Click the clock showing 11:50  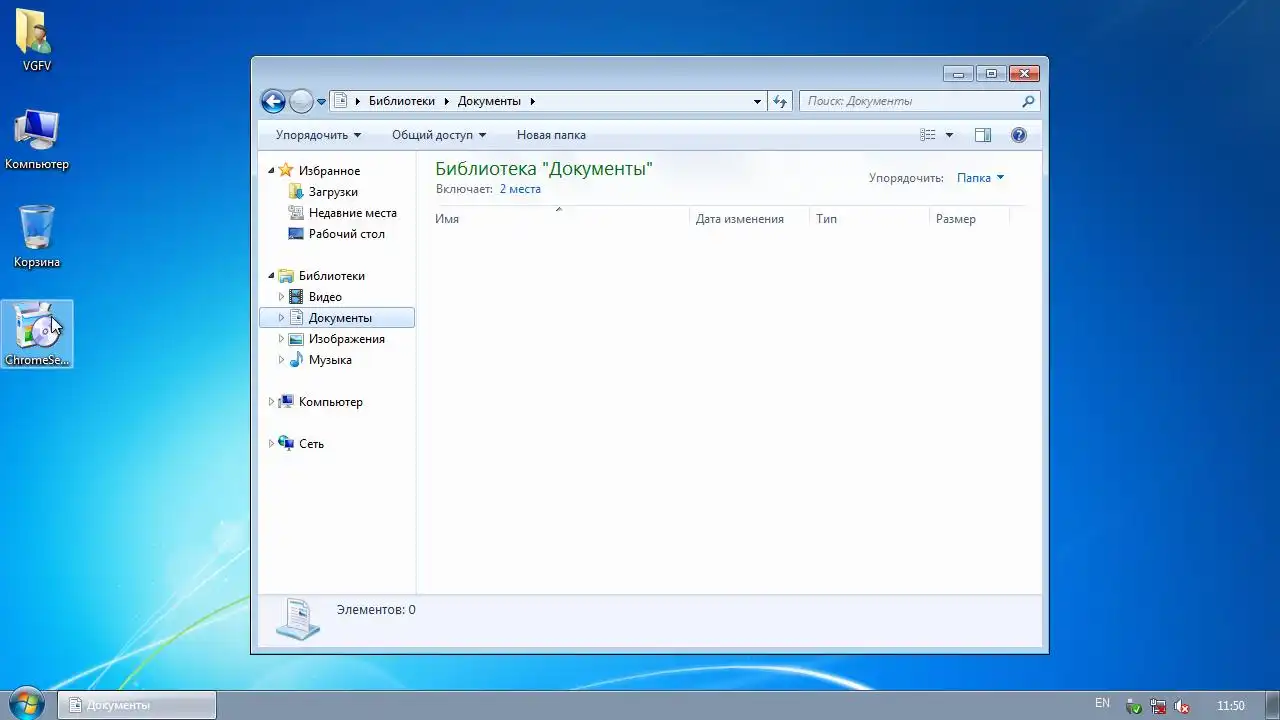(1231, 706)
